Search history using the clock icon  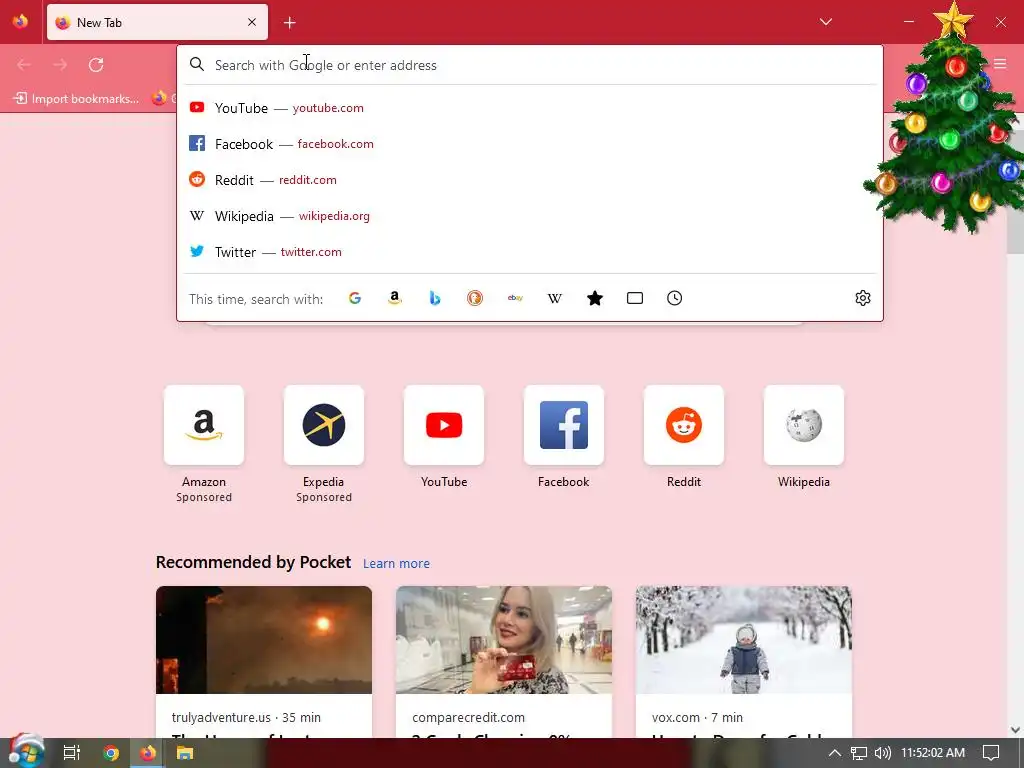[675, 298]
